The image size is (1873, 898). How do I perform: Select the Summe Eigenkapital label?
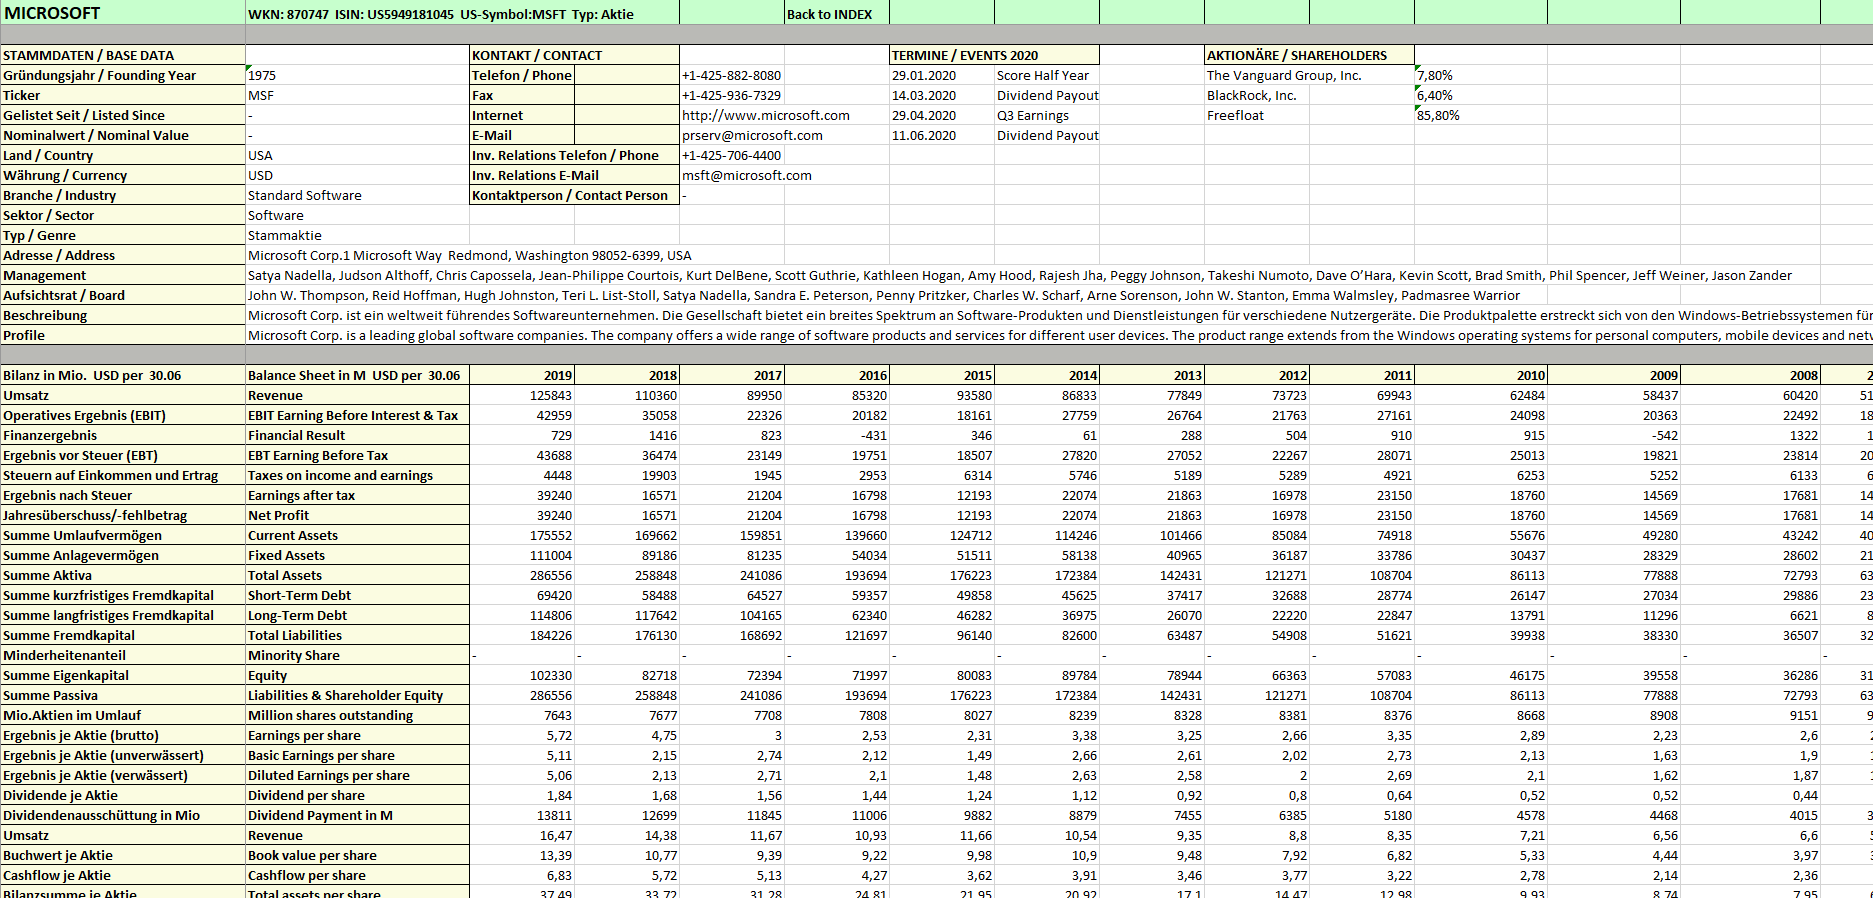[x=123, y=675]
